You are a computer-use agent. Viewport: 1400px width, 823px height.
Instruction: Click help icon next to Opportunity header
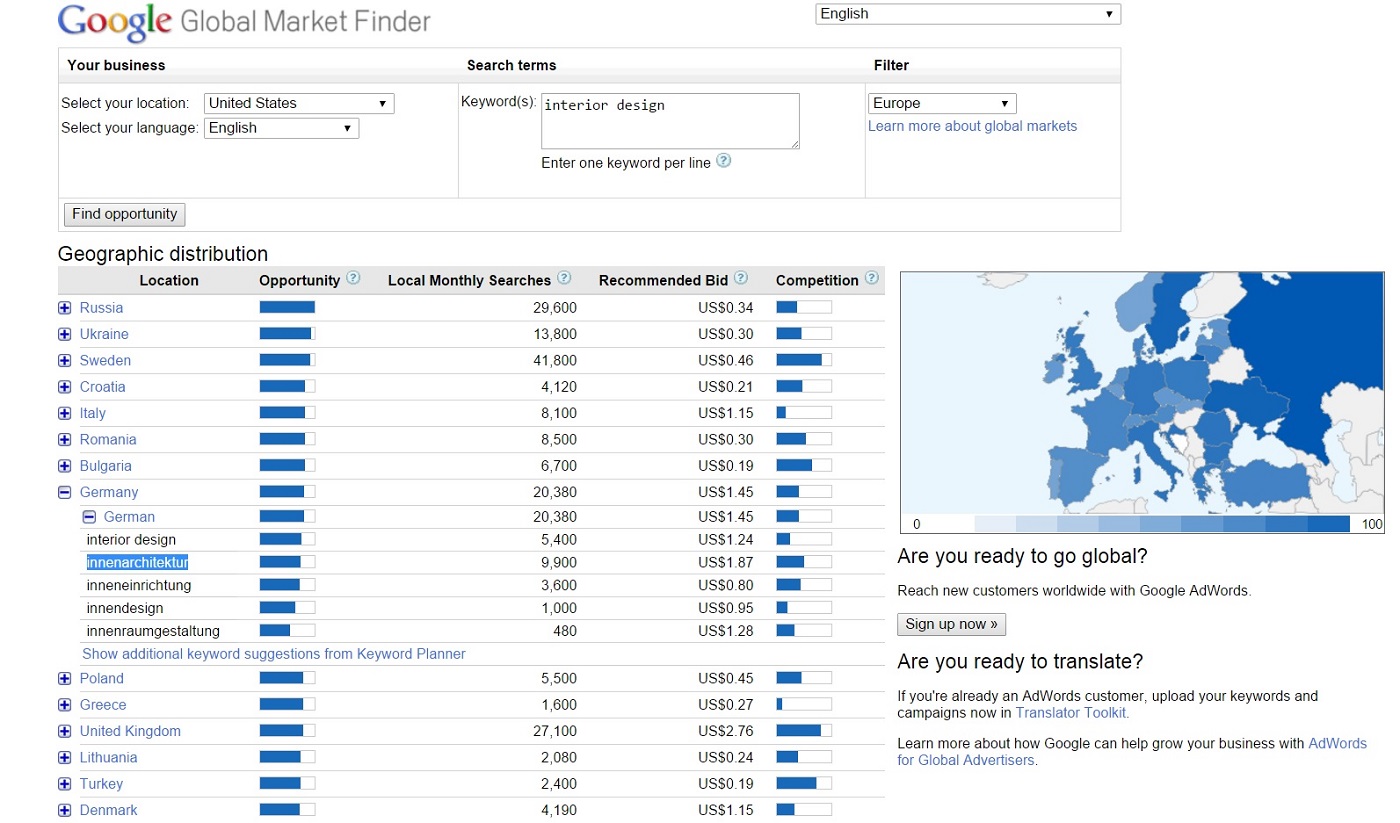353,279
